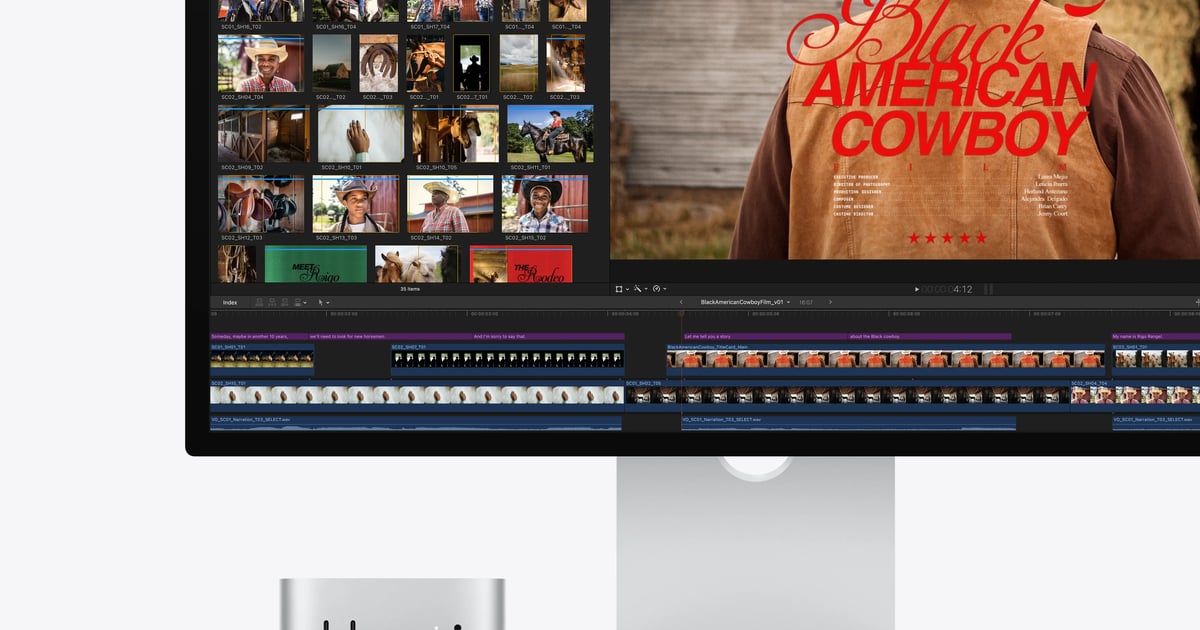Select the red The Rodeo title thumbnail
Screen dimensions: 1200x630
(x=521, y=264)
